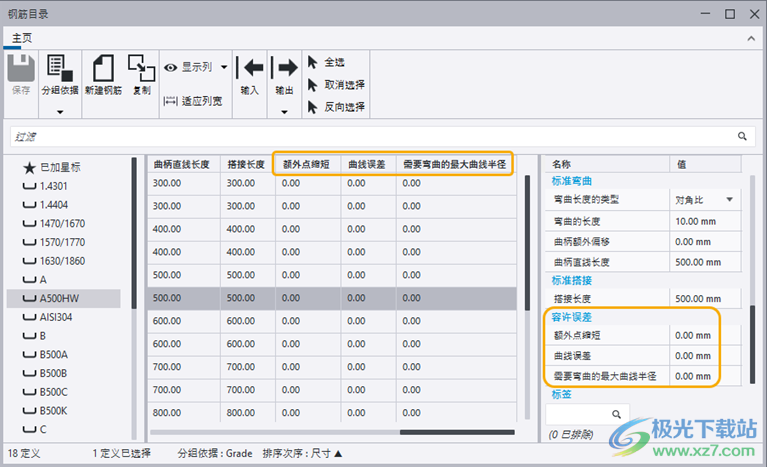Image resolution: width=768 pixels, height=467 pixels.
Task: Select the 1.4404 grade in the list
Action: click(54, 205)
